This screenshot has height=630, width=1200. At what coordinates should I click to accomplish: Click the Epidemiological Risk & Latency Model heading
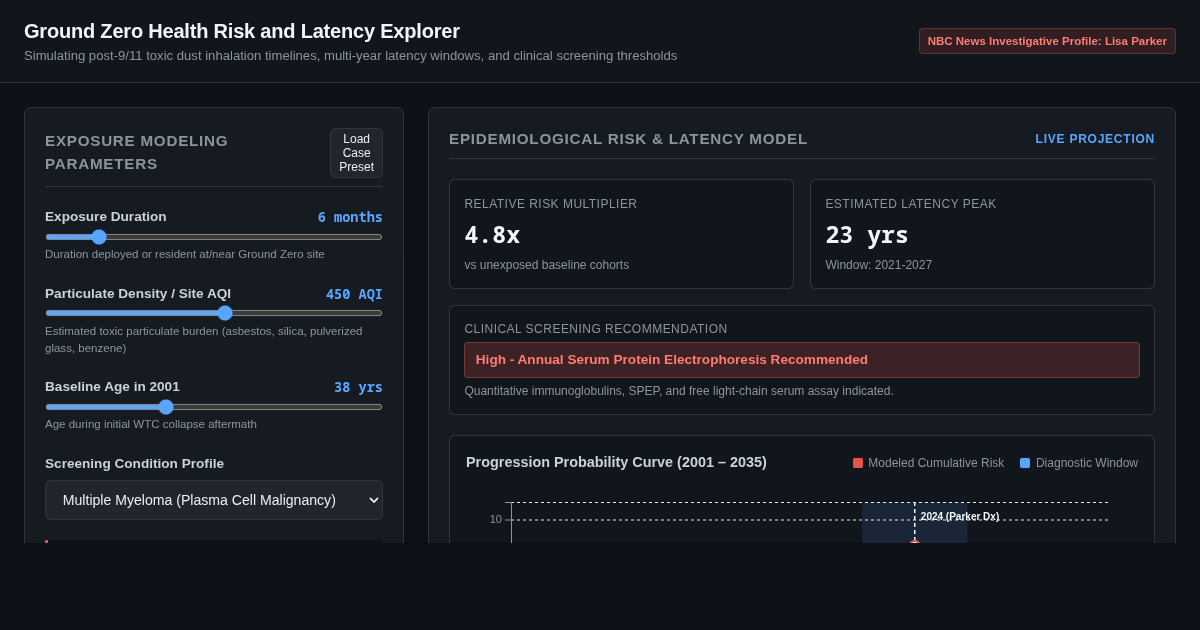tap(628, 139)
